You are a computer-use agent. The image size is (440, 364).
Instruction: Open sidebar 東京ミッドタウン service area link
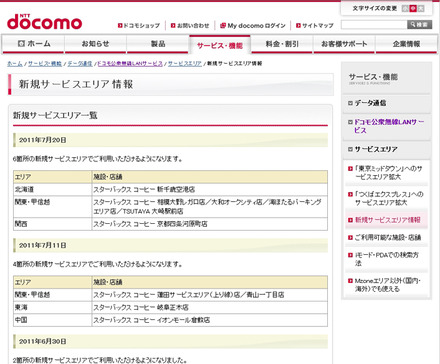click(388, 173)
